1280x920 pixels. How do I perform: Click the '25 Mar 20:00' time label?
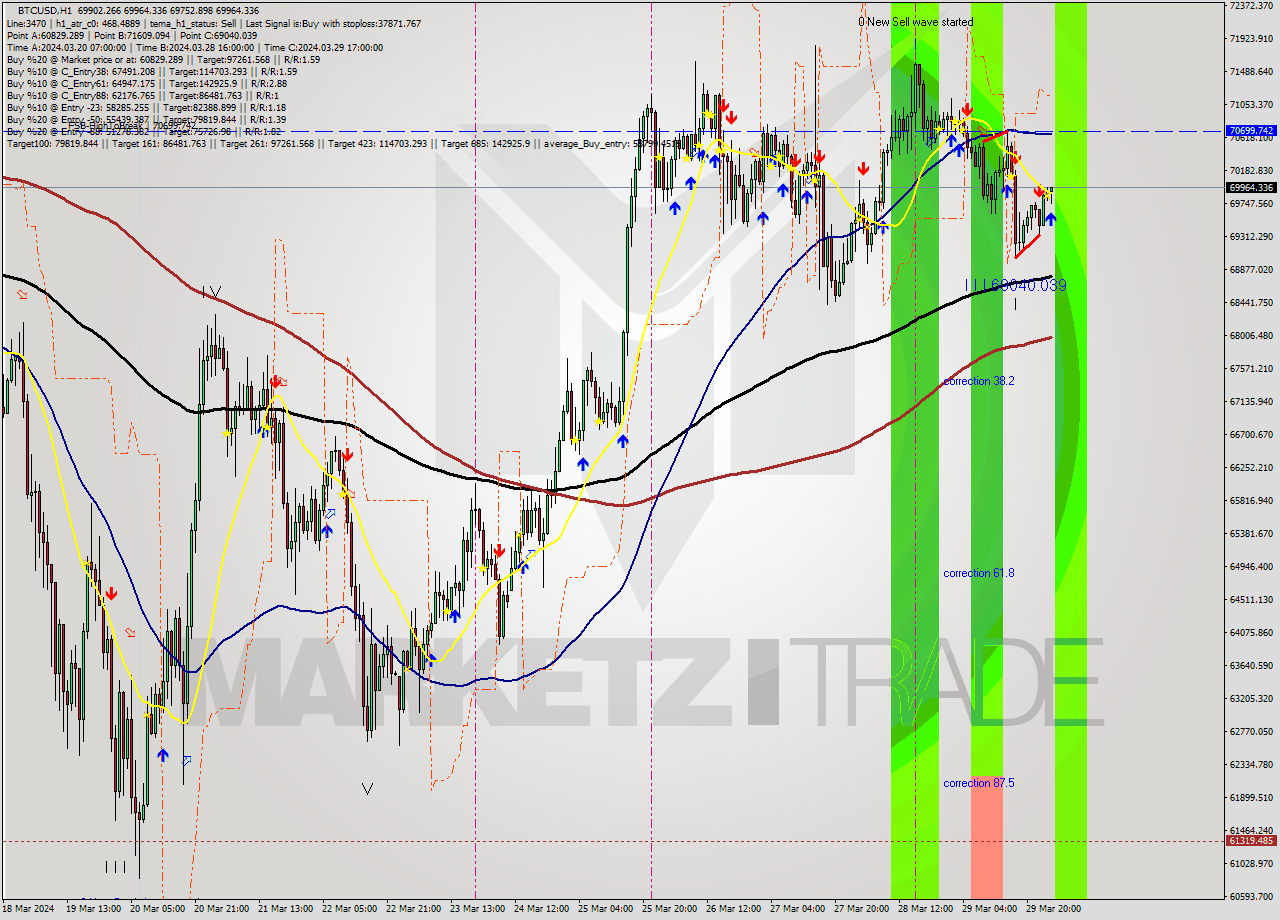[670, 909]
